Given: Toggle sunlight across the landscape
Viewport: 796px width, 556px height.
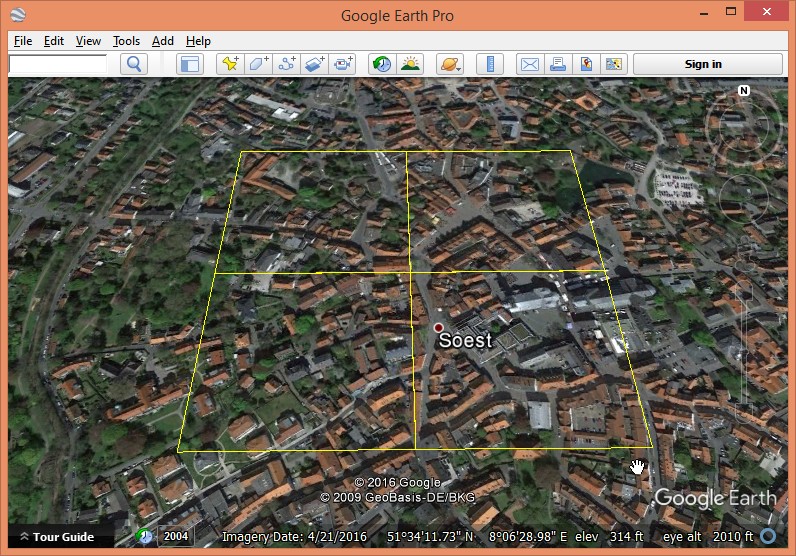Looking at the screenshot, I should coord(410,64).
